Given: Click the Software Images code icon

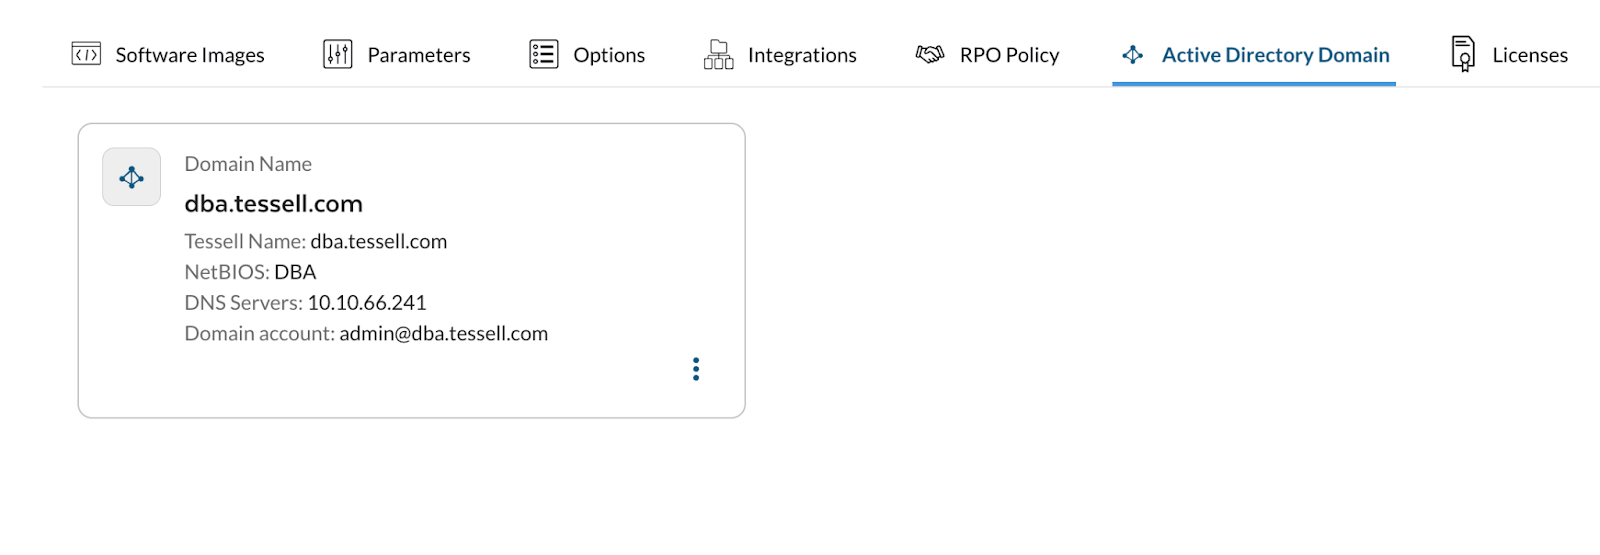Looking at the screenshot, I should pyautogui.click(x=86, y=54).
